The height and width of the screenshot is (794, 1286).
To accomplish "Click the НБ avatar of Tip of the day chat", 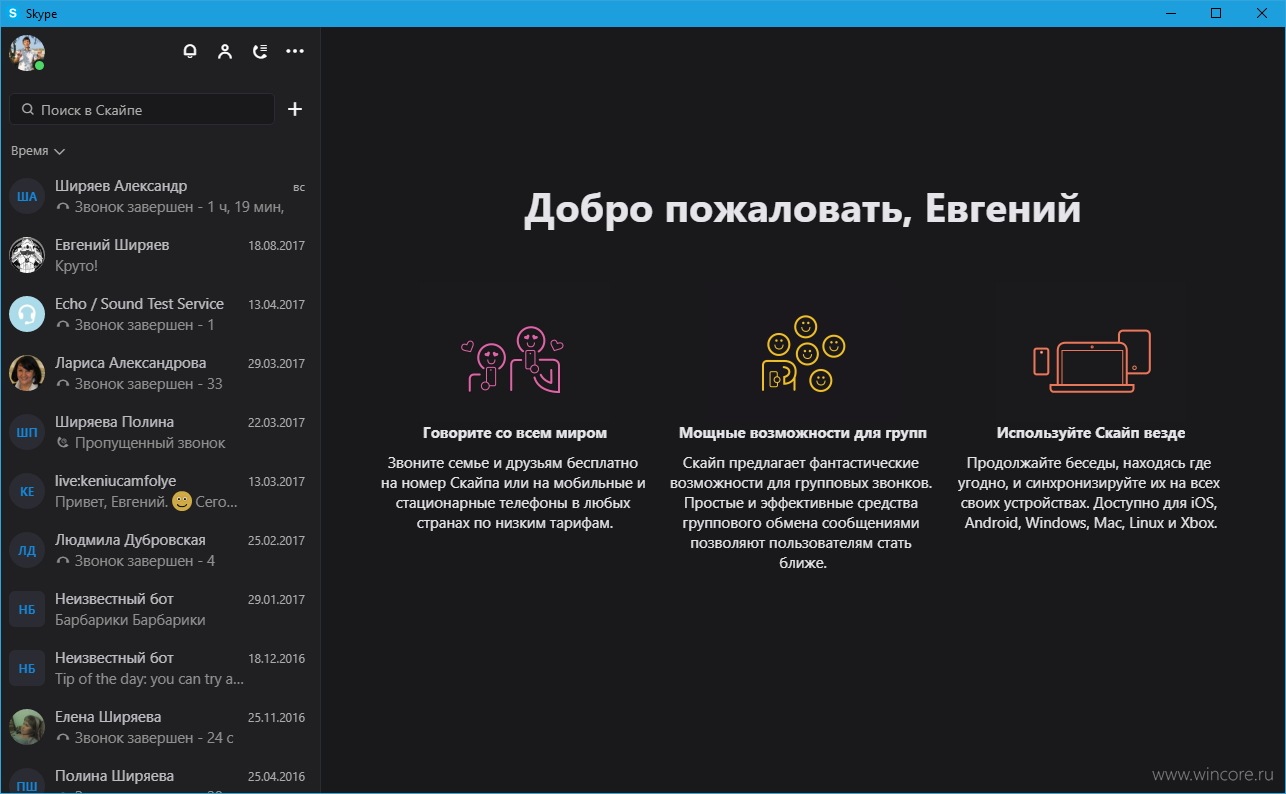I will 27,668.
